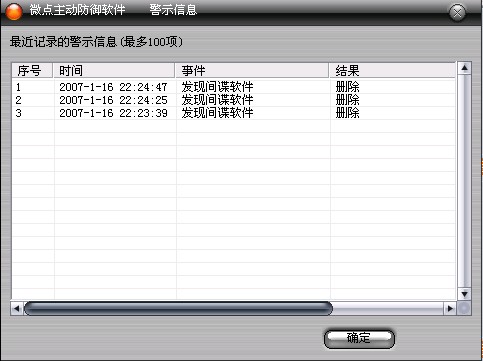The image size is (483, 361).
Task: Click 删除 result in row 3
Action: pyautogui.click(x=347, y=113)
